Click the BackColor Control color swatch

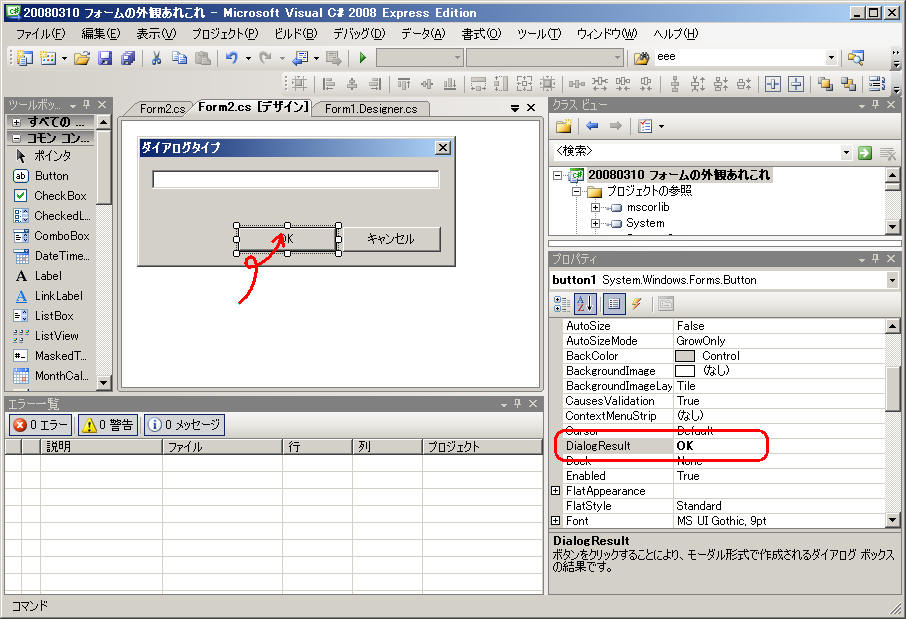[685, 356]
